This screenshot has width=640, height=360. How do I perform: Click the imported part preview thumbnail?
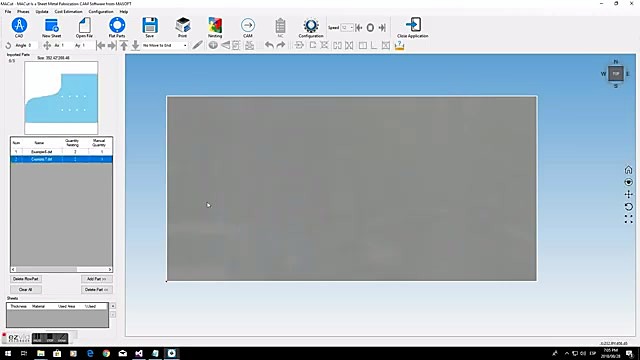(x=61, y=98)
